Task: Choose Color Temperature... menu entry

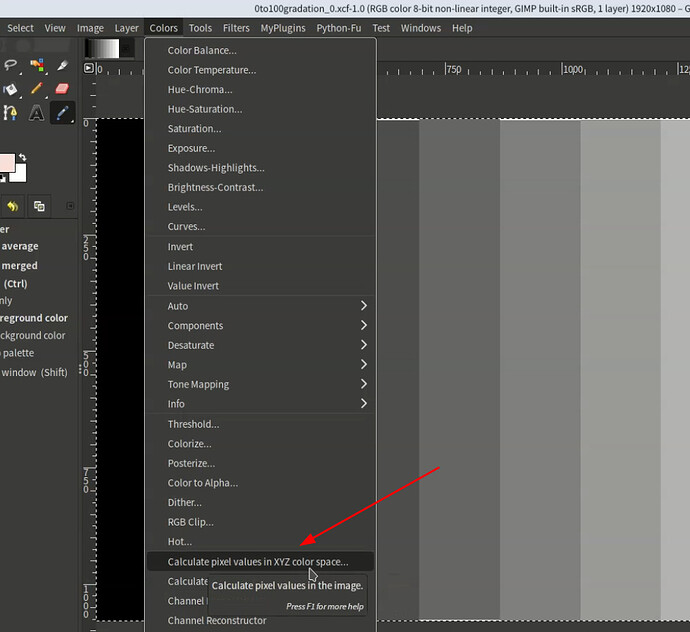Action: [x=261, y=70]
